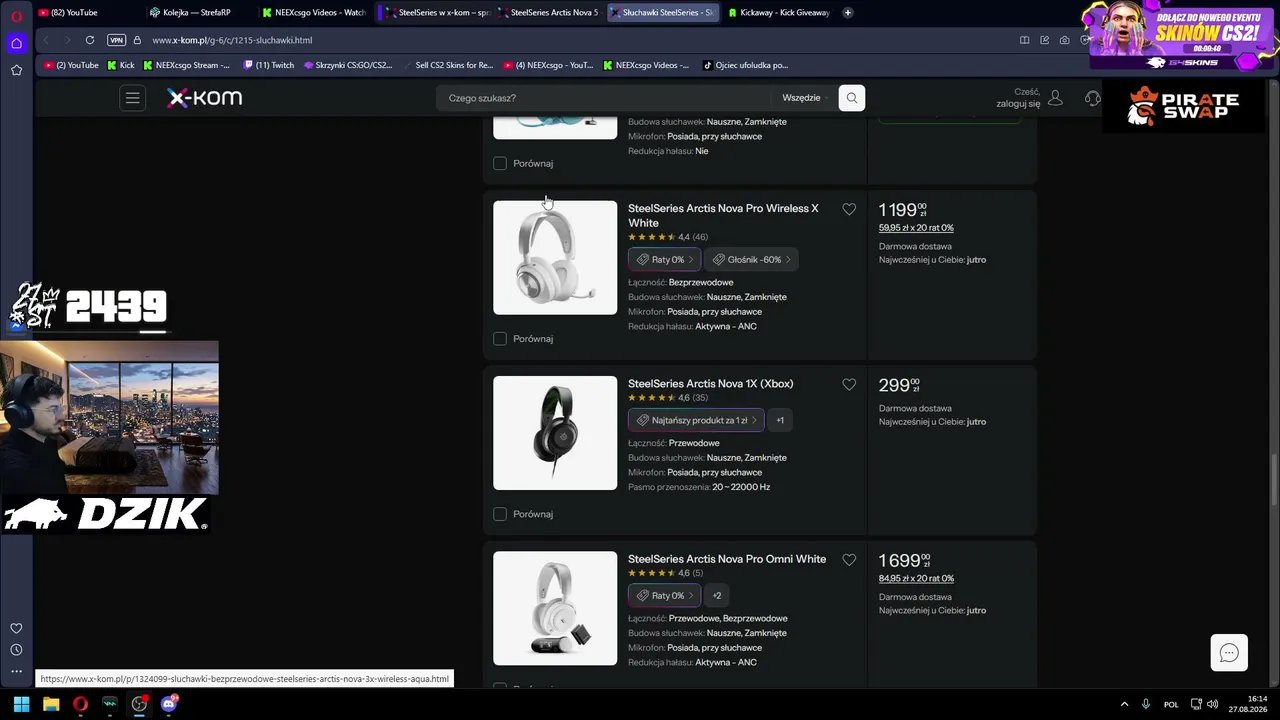Viewport: 1280px width, 720px height.
Task: Switch to the Kickaway - Kick Giveaway tab
Action: click(780, 13)
